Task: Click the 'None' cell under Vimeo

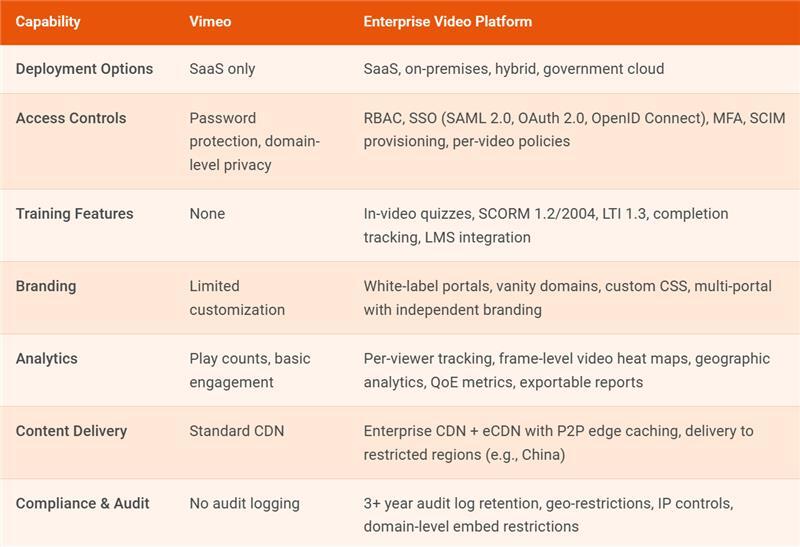Action: pyautogui.click(x=207, y=214)
